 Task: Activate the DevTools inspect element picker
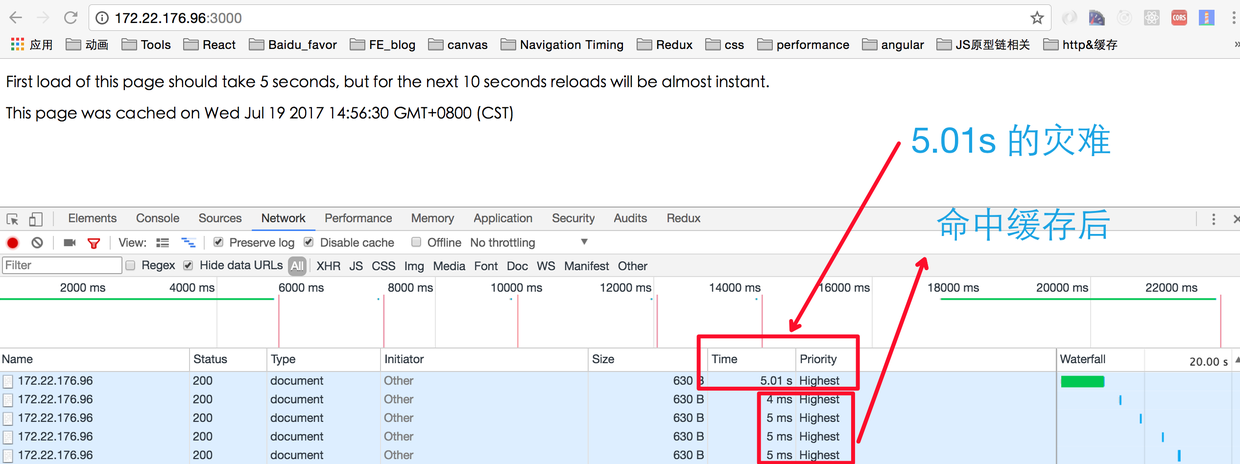click(13, 219)
